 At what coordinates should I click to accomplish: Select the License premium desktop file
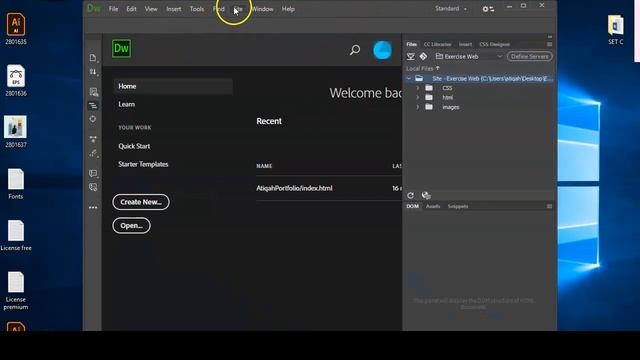[16, 291]
